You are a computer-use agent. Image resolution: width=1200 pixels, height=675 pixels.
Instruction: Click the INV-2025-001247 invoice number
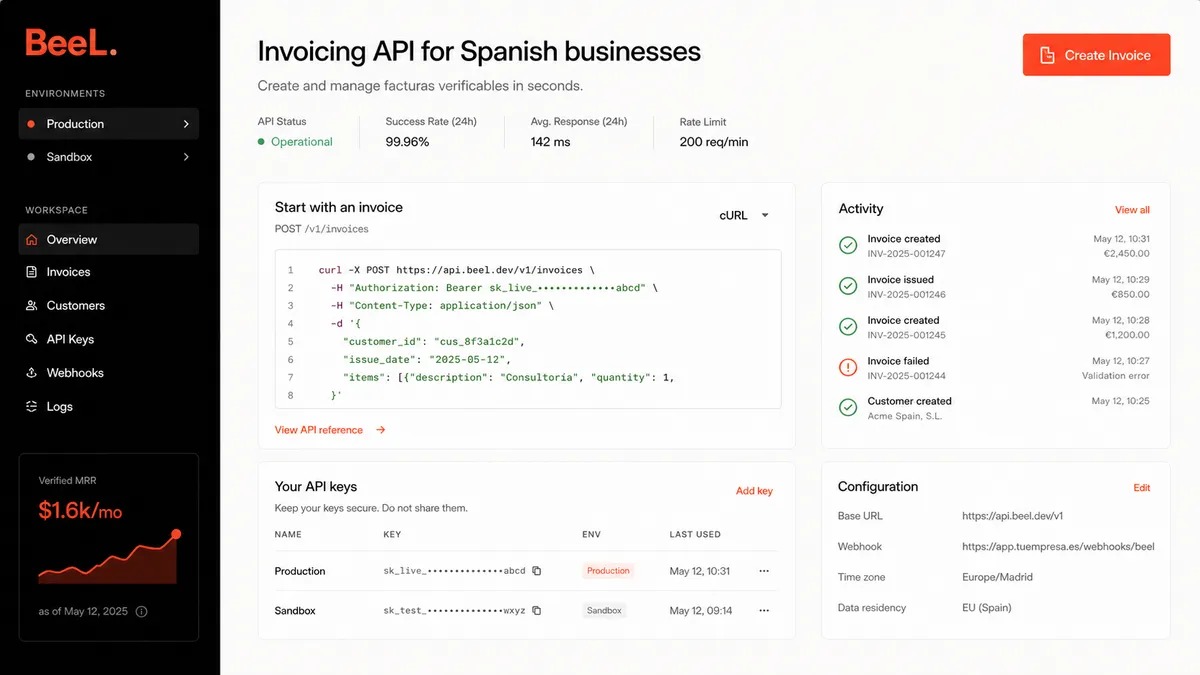pos(906,254)
